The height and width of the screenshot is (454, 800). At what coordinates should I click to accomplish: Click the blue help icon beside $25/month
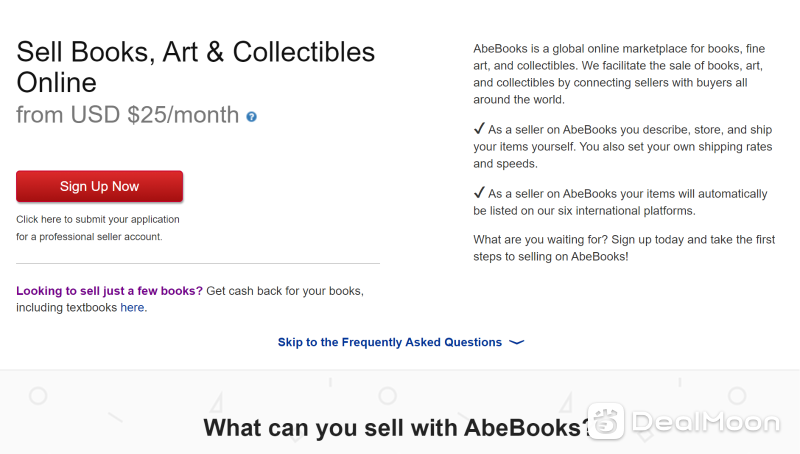click(x=252, y=117)
